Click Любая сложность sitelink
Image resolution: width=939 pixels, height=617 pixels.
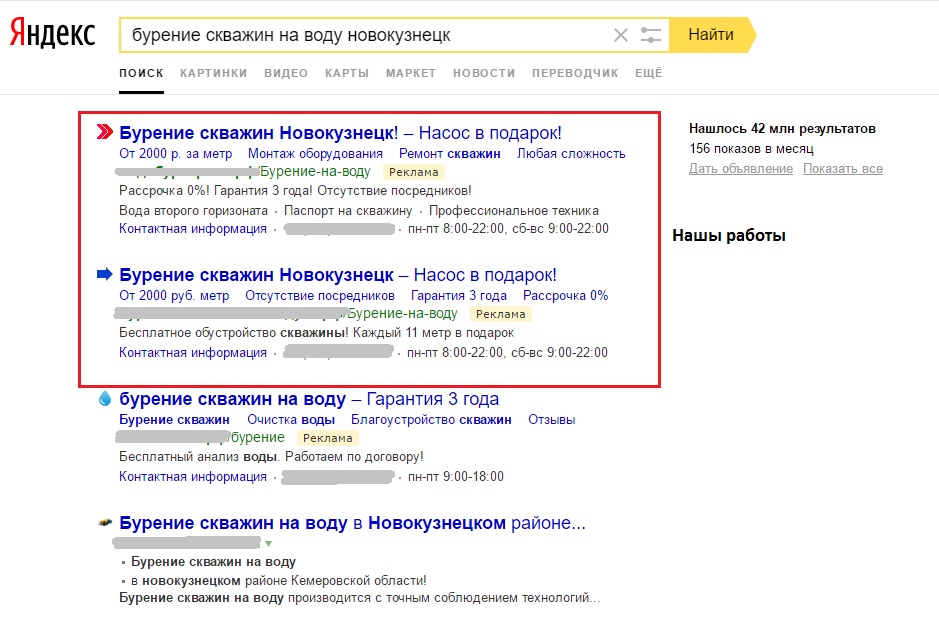point(571,154)
